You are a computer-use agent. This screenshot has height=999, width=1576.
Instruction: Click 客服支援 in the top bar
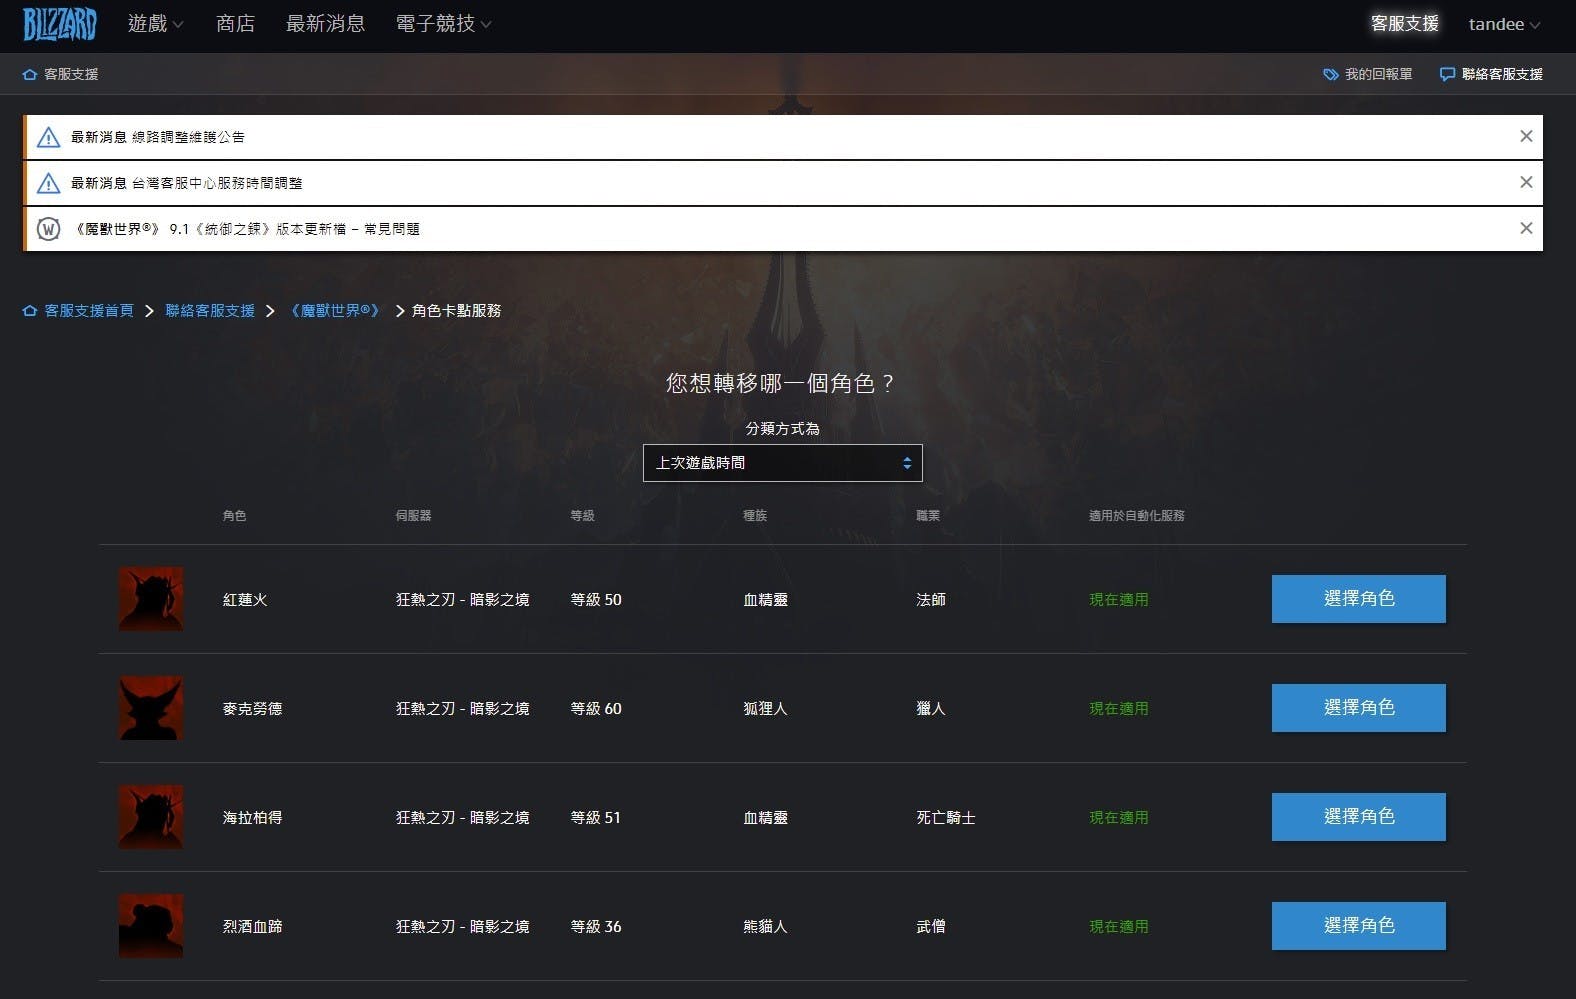(1404, 24)
